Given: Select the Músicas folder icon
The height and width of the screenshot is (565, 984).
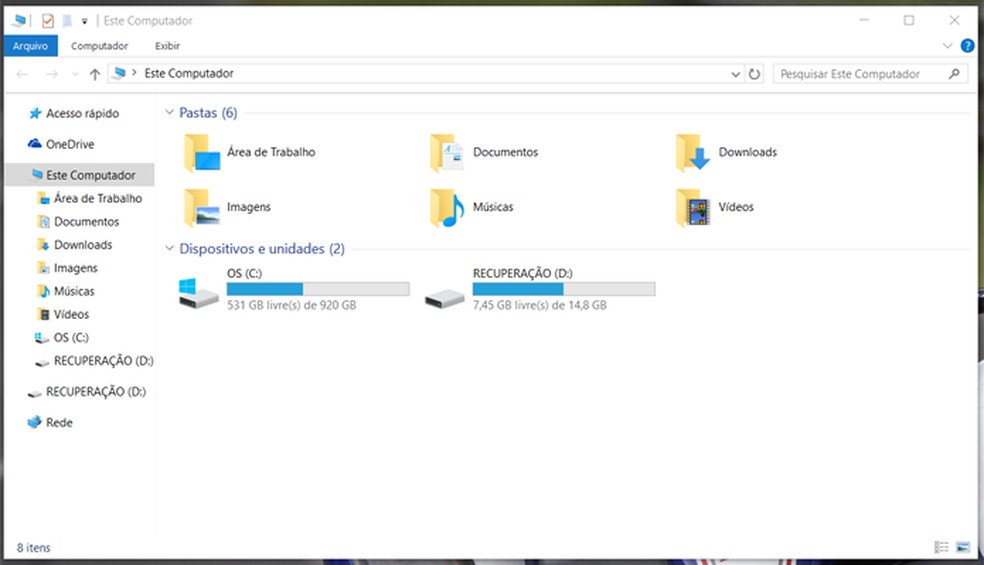Looking at the screenshot, I should pyautogui.click(x=447, y=207).
